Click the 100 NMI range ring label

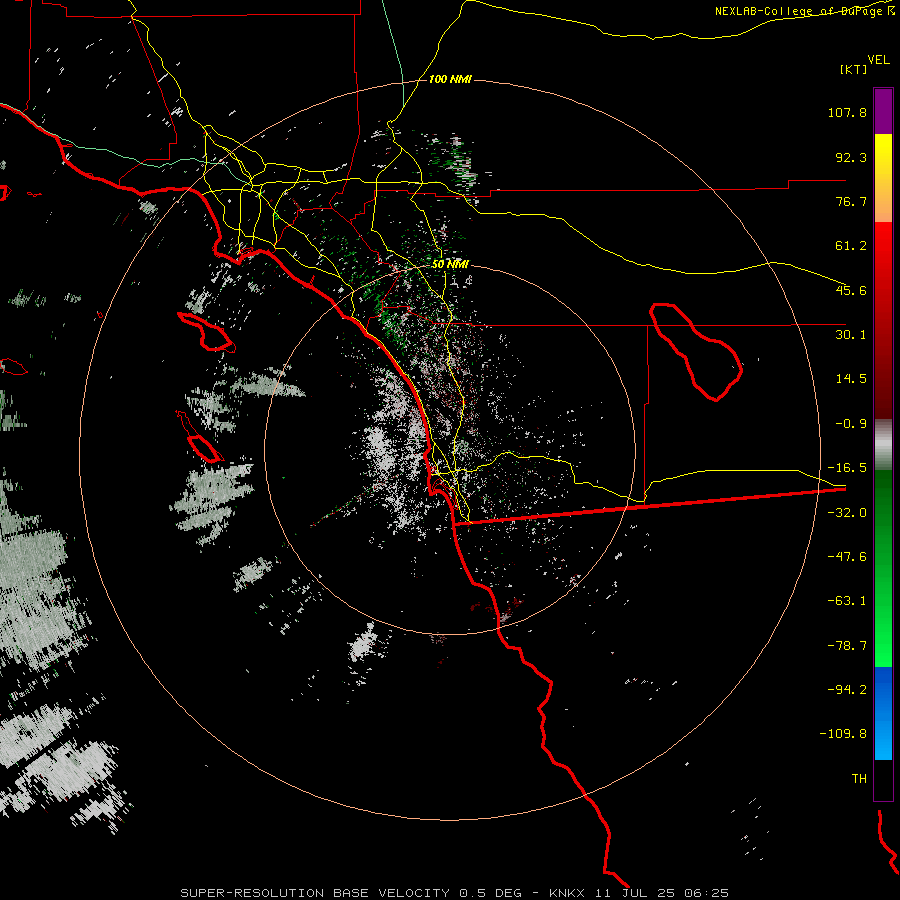(450, 79)
